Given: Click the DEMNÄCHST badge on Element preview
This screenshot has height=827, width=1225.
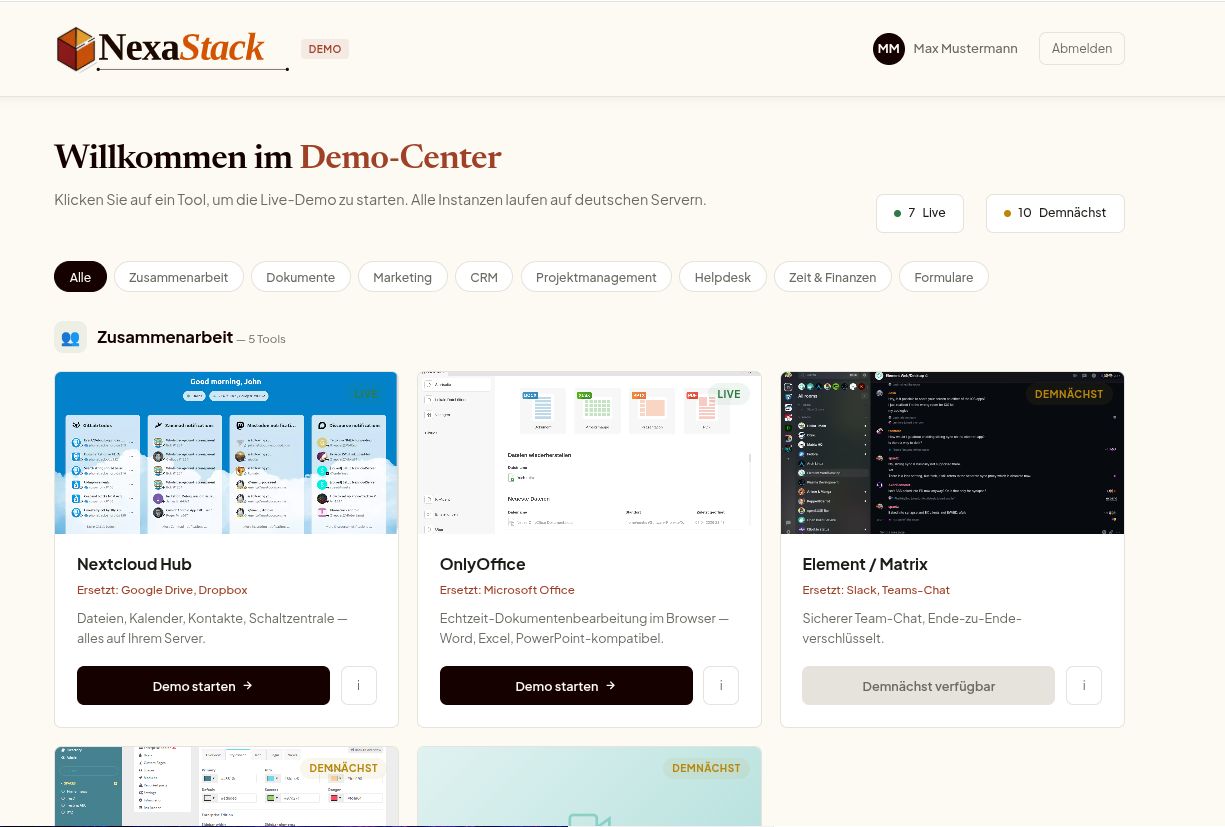Looking at the screenshot, I should tap(1070, 394).
